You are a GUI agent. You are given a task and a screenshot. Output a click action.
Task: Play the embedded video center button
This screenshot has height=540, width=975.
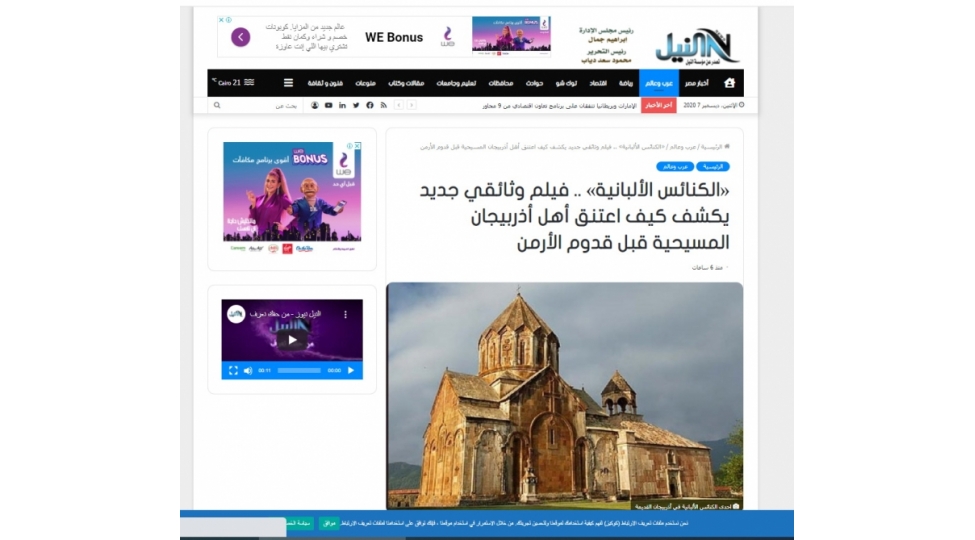tap(292, 340)
